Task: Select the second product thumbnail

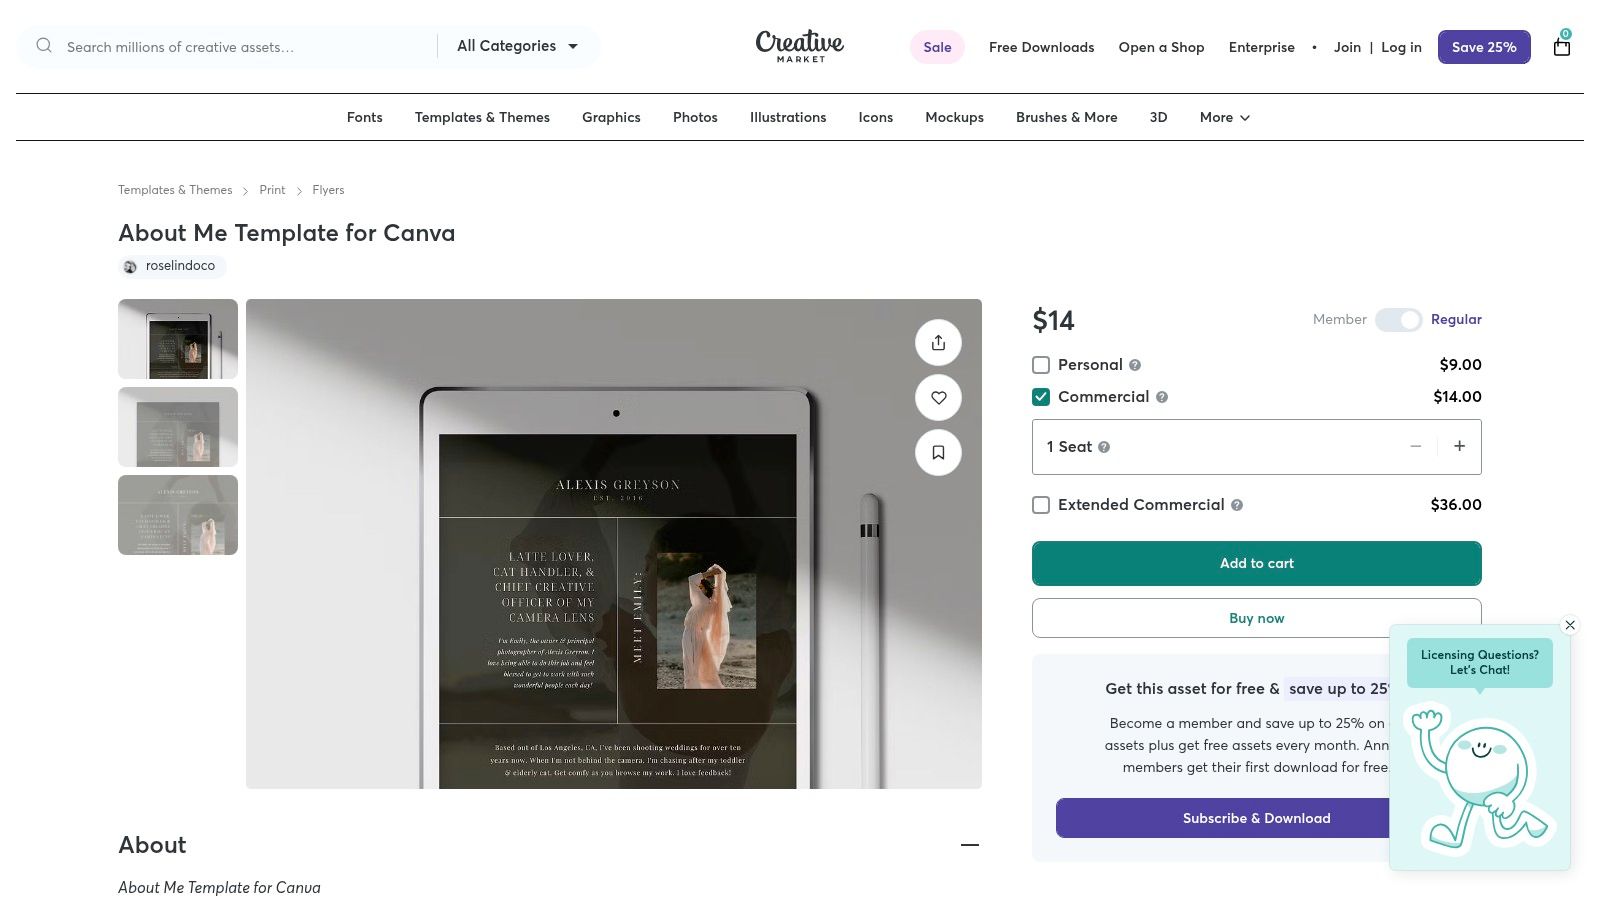Action: [x=178, y=427]
